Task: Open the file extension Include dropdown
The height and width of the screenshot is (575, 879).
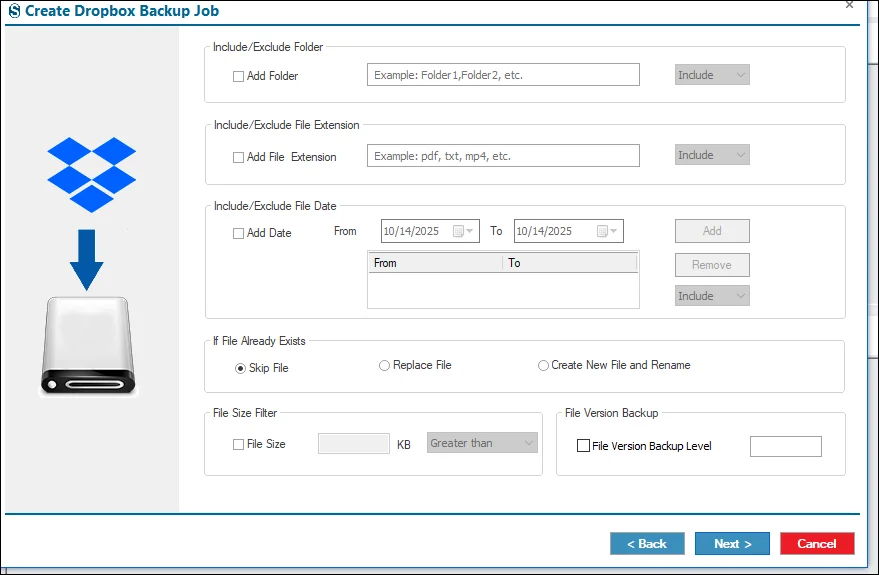Action: (x=712, y=155)
